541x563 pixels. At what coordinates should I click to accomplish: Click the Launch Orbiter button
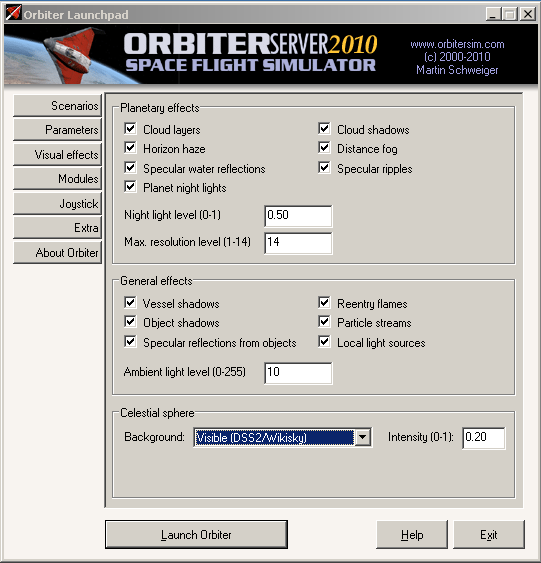coord(196,534)
